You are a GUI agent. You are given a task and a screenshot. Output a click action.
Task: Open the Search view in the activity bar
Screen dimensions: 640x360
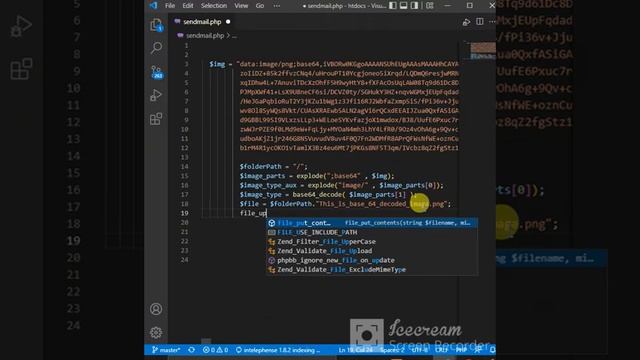pos(156,48)
